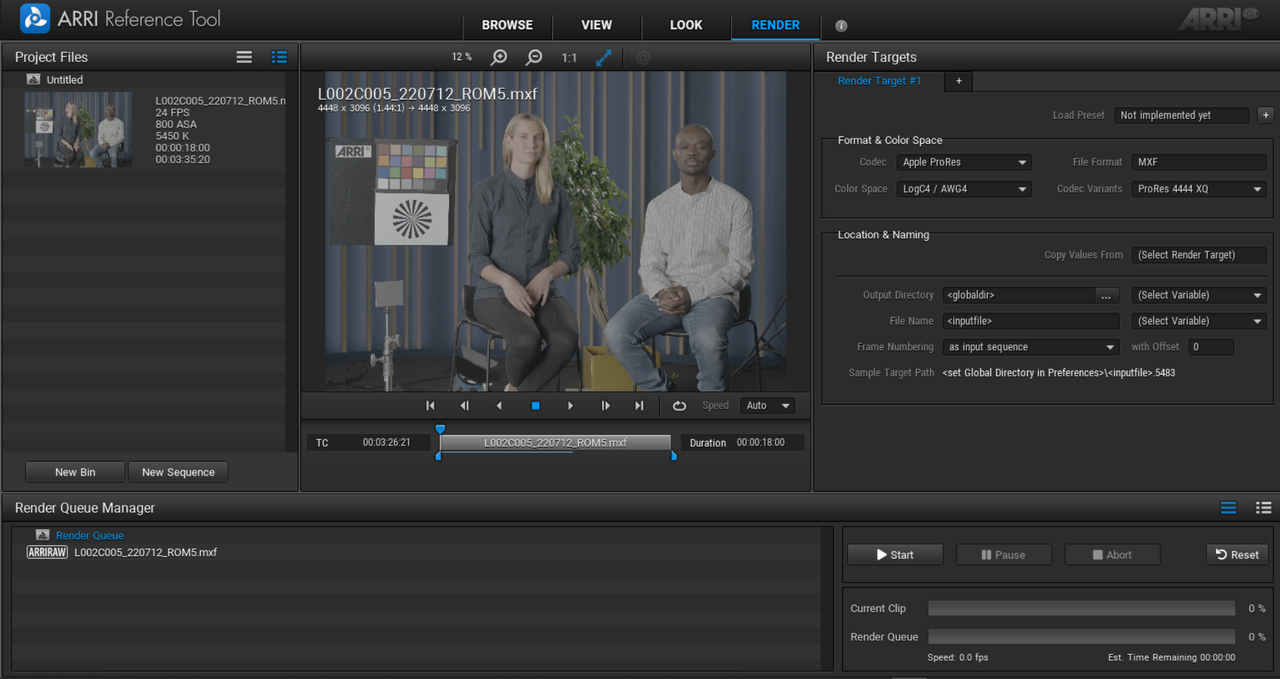
Task: Switch Render Queue Manager to detailed view
Action: (x=1264, y=508)
